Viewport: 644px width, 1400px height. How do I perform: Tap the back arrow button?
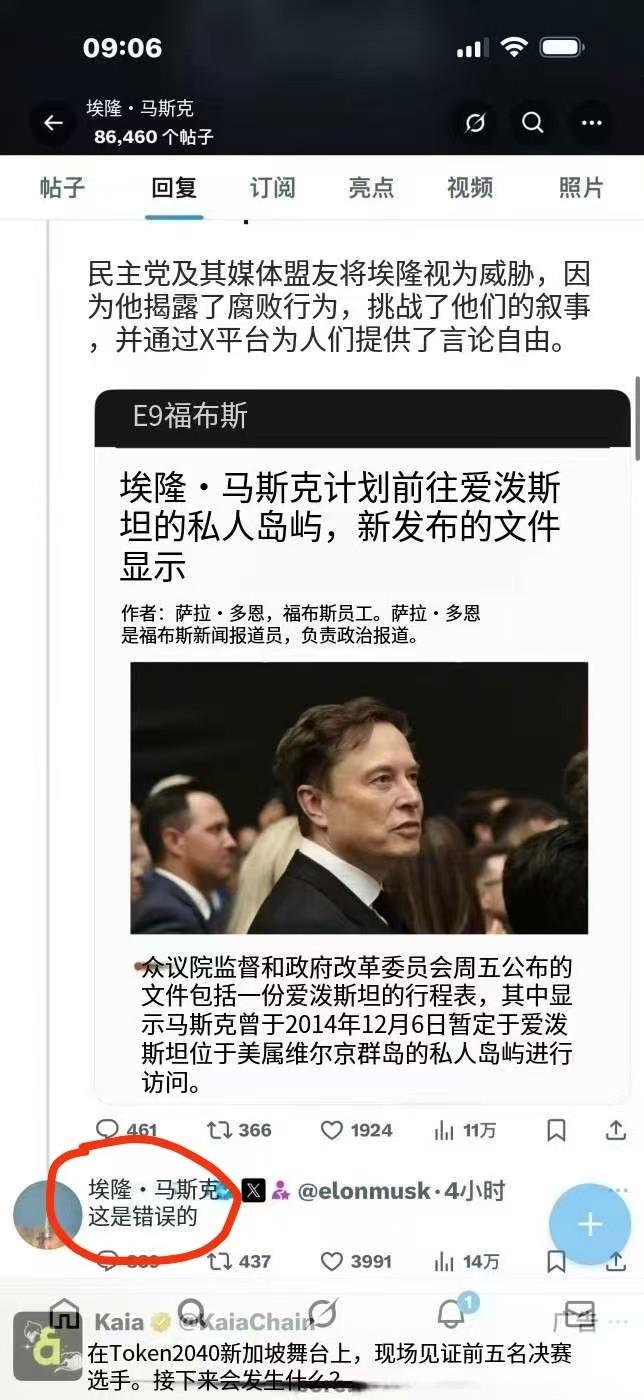[x=53, y=123]
